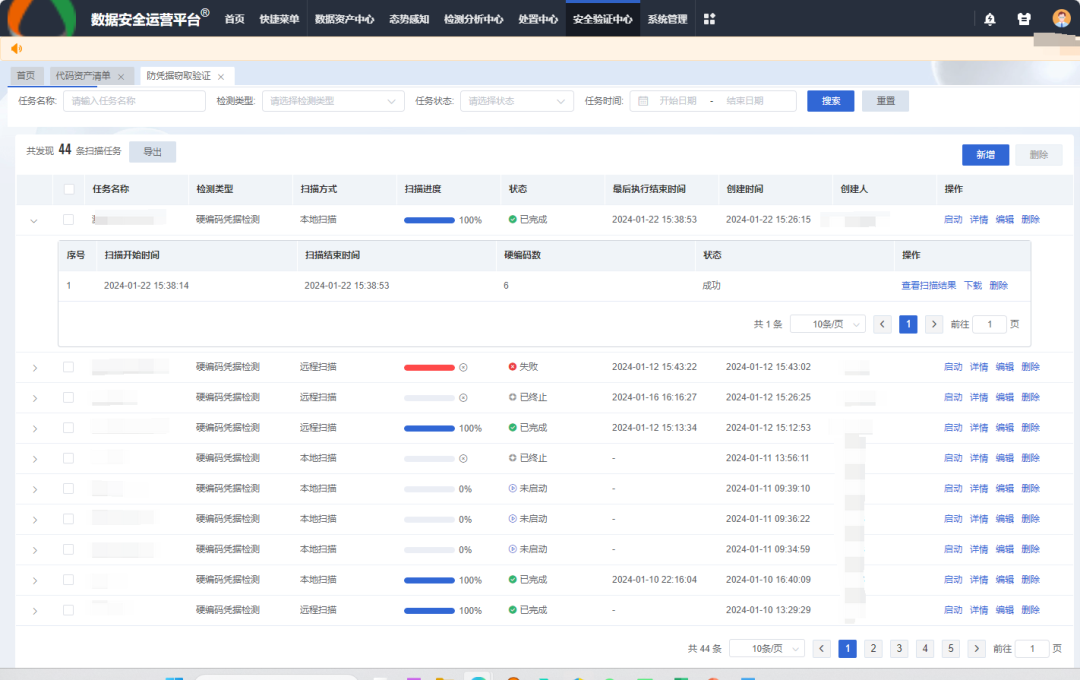The height and width of the screenshot is (680, 1080).
Task: Toggle the select-all checkbox in table header
Action: [x=69, y=189]
